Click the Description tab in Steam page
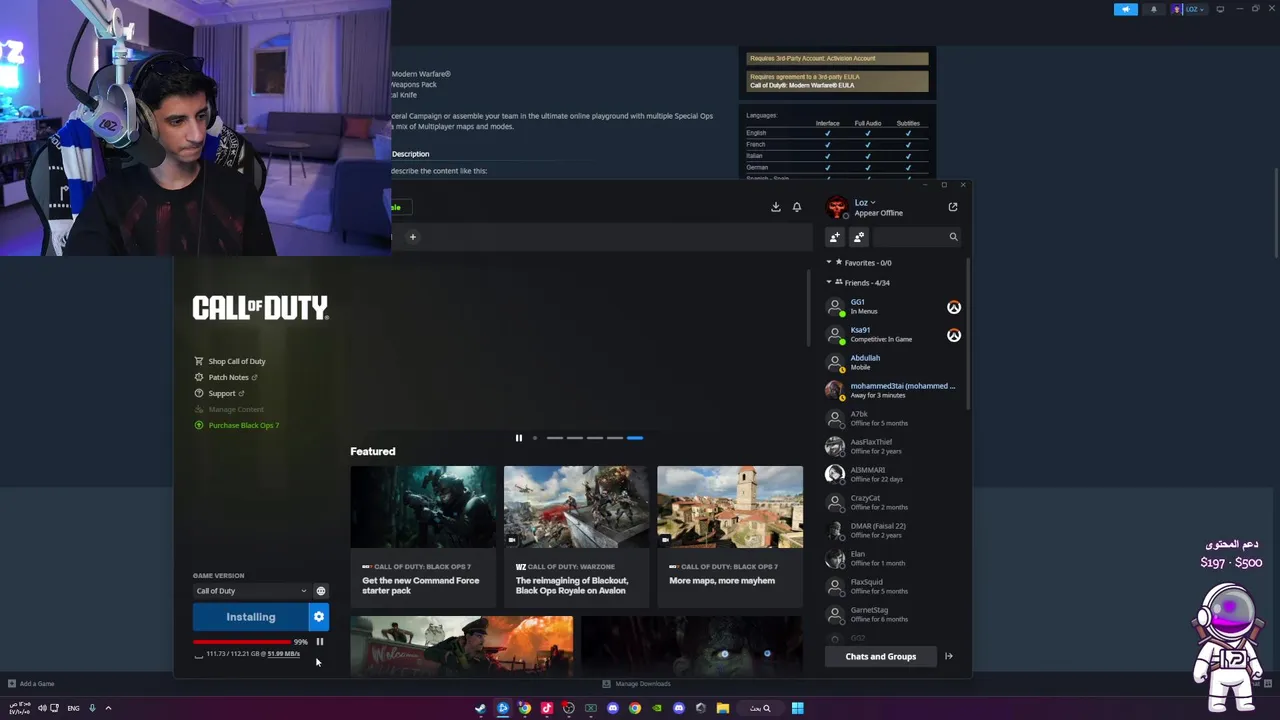 point(410,154)
